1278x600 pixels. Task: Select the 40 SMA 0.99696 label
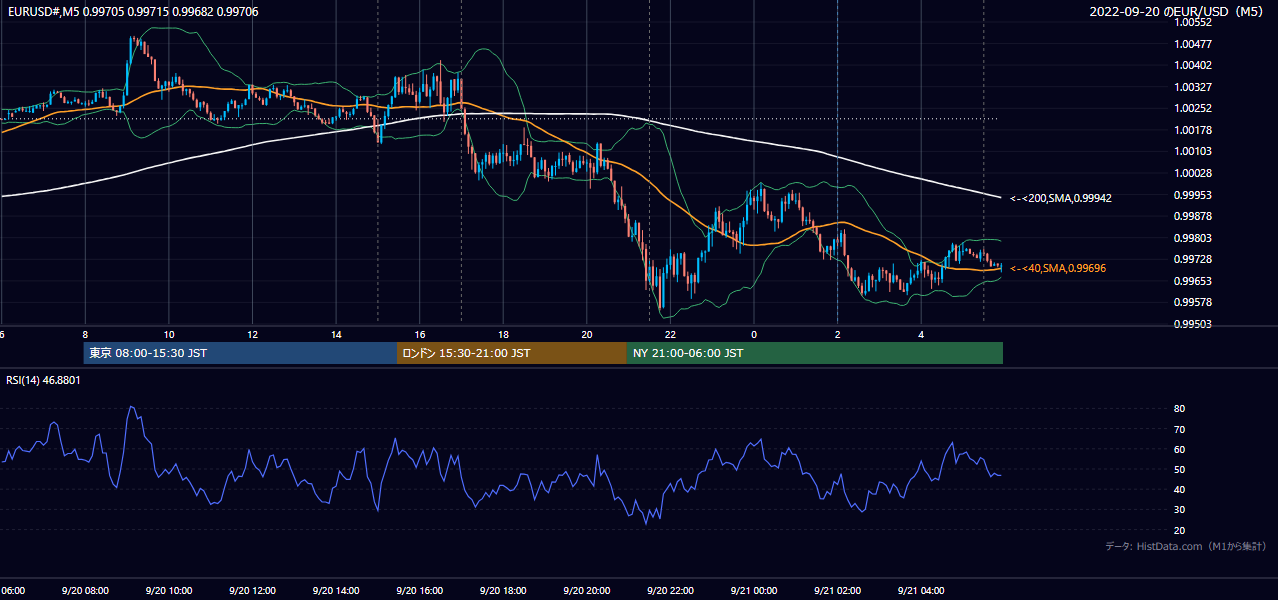(1058, 268)
